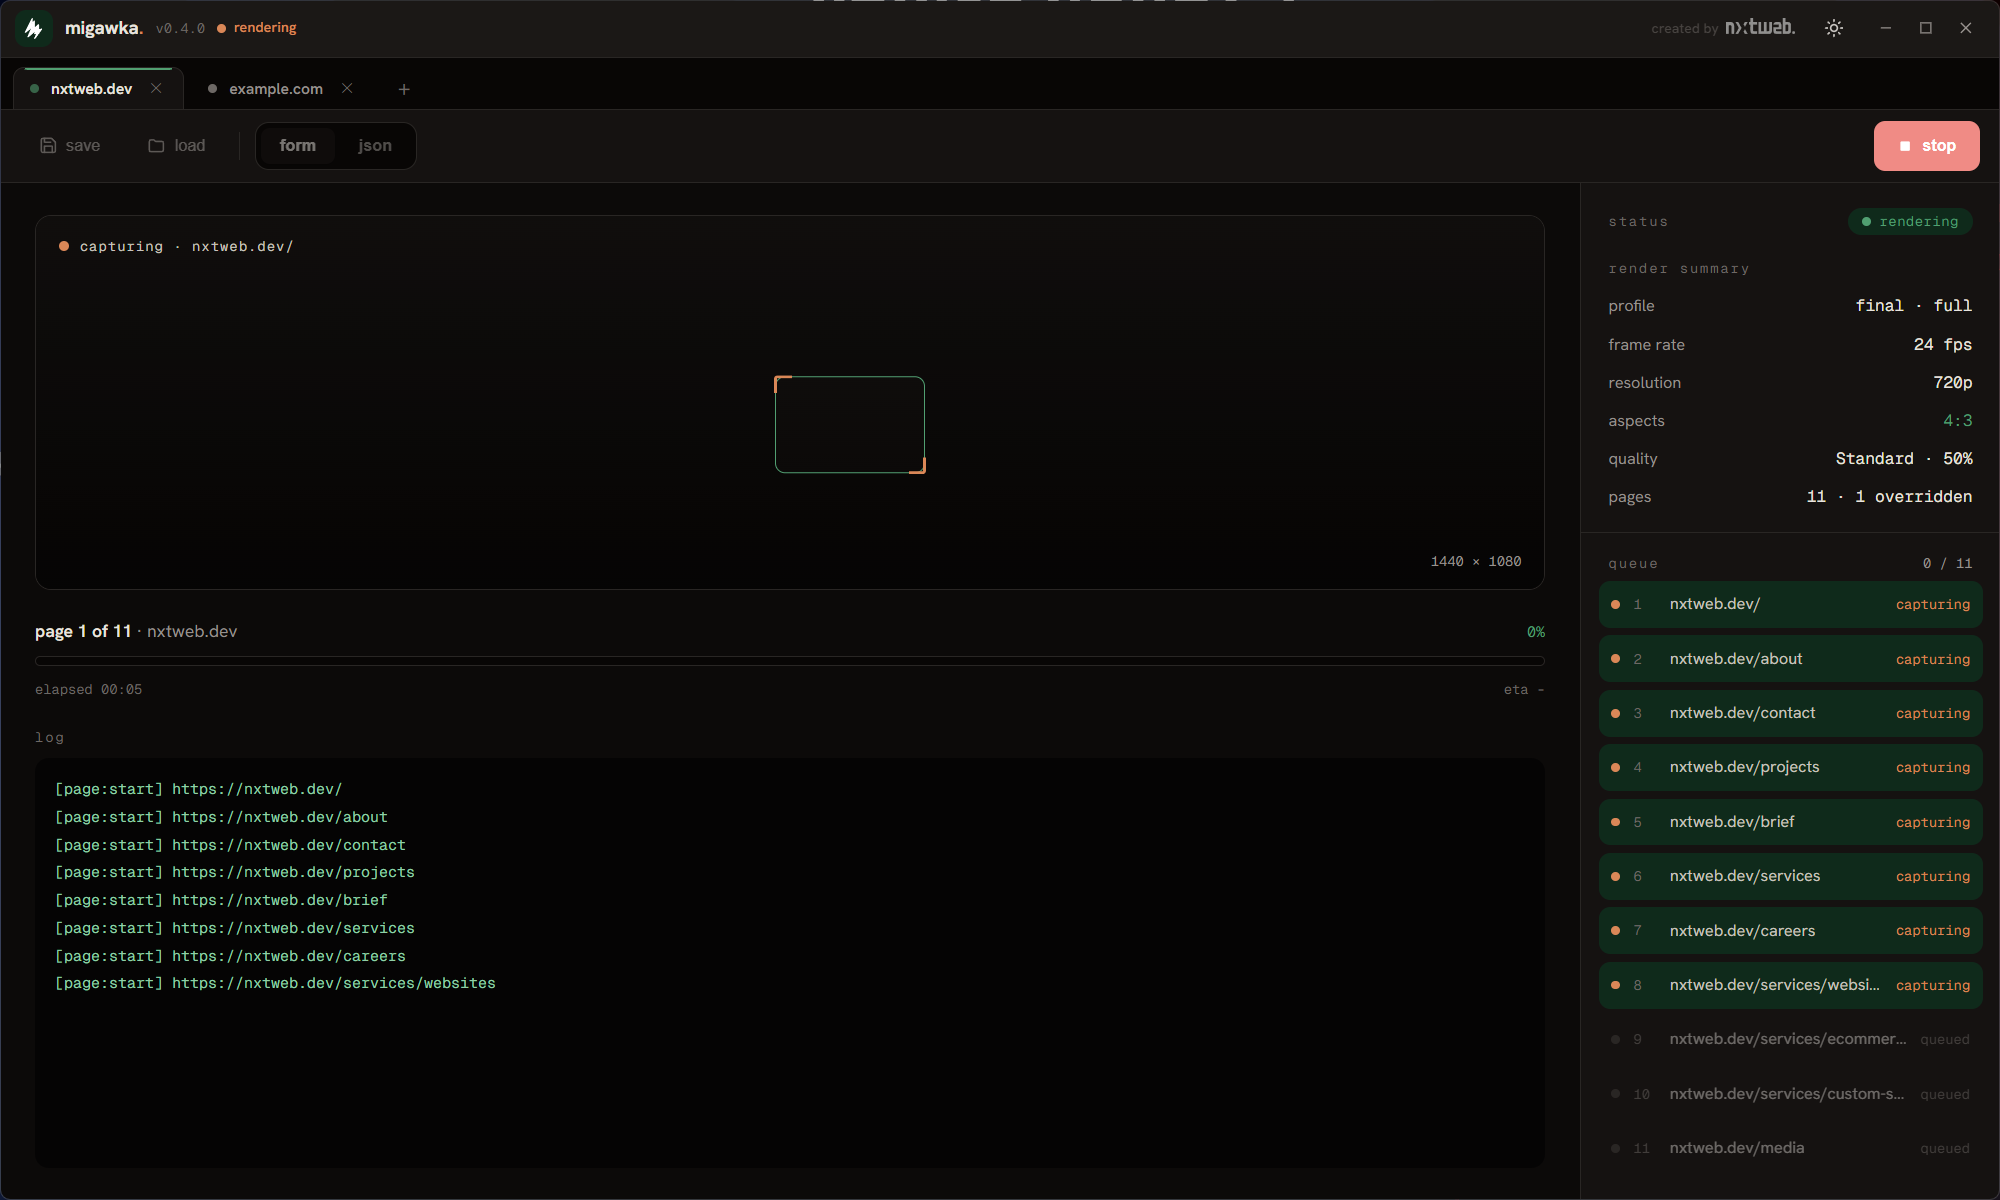Toggle the light/dark theme sun icon
This screenshot has height=1200, width=2000.
tap(1834, 28)
